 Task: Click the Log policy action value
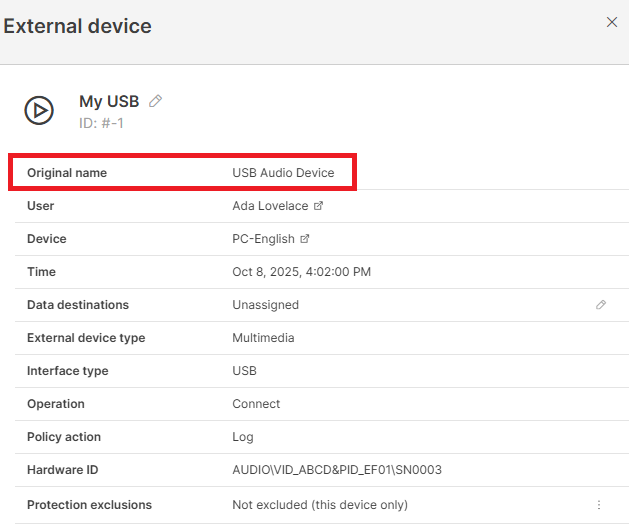243,437
